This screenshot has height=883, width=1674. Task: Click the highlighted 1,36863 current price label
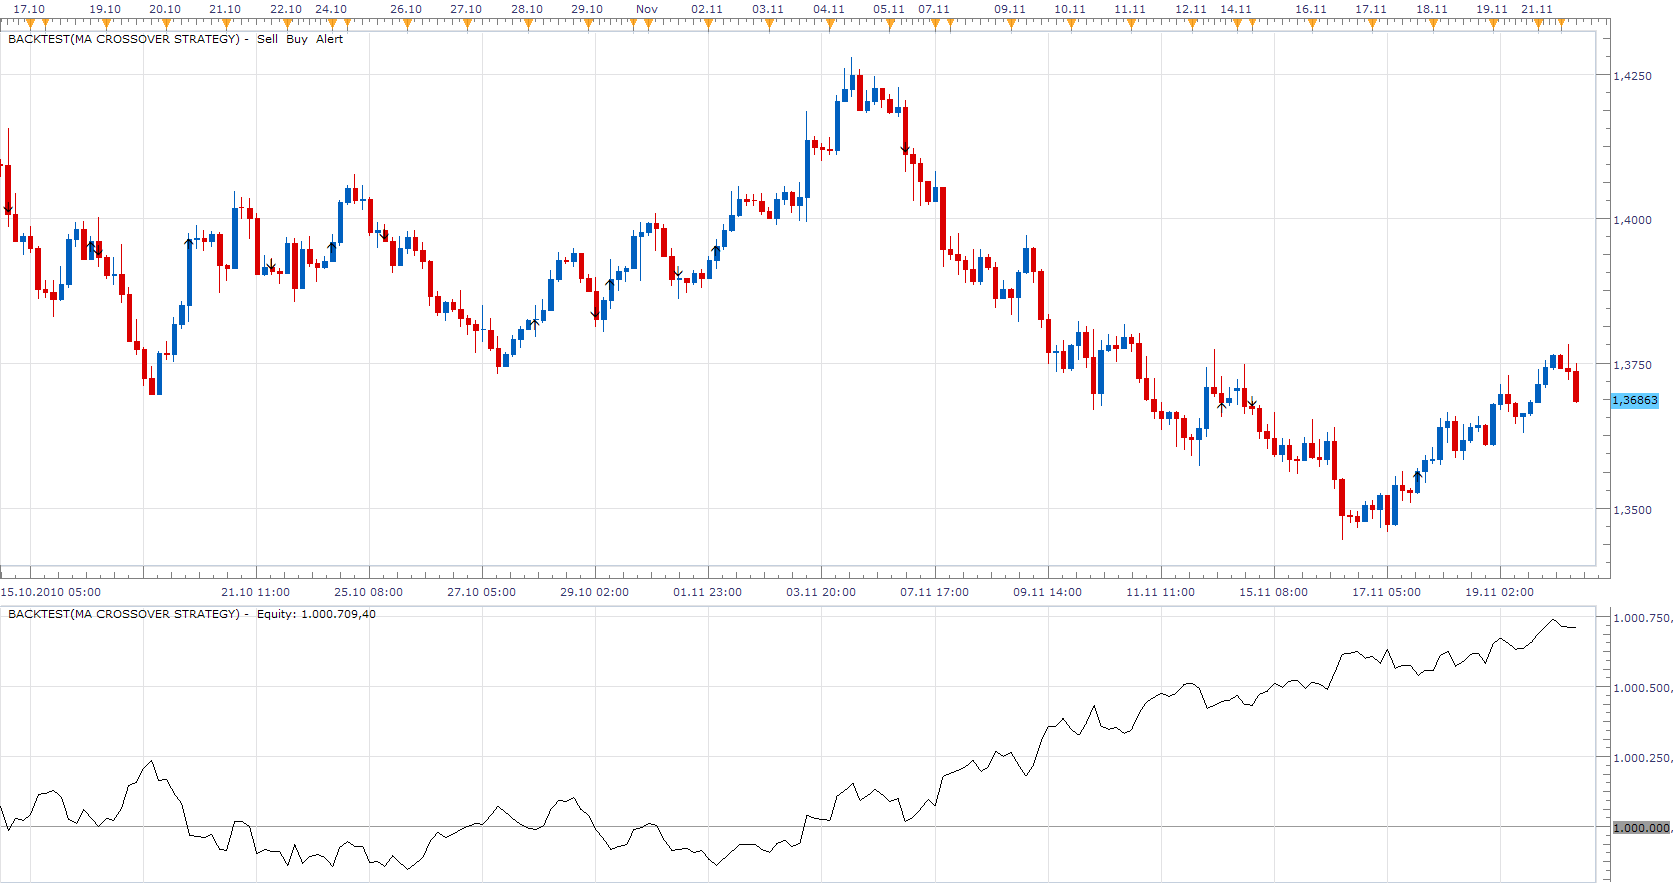click(1635, 400)
